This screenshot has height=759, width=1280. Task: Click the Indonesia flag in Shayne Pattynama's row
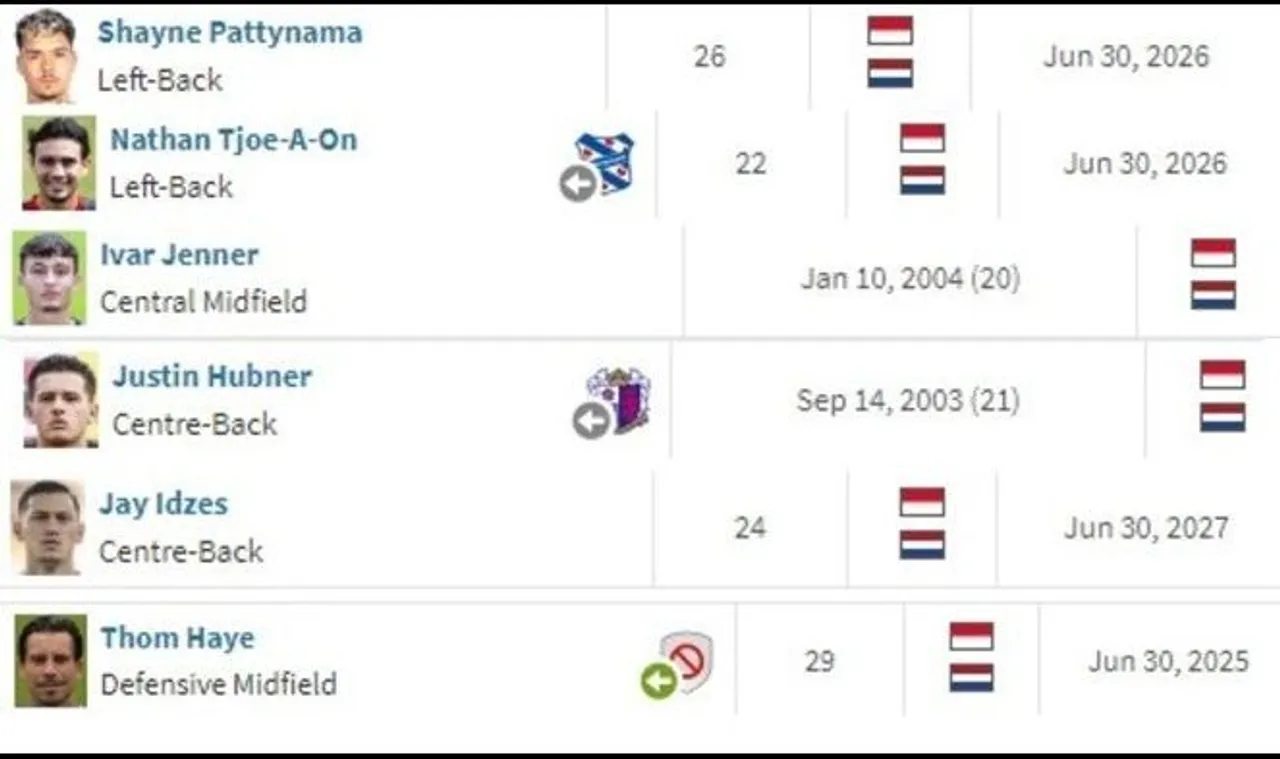pos(890,31)
